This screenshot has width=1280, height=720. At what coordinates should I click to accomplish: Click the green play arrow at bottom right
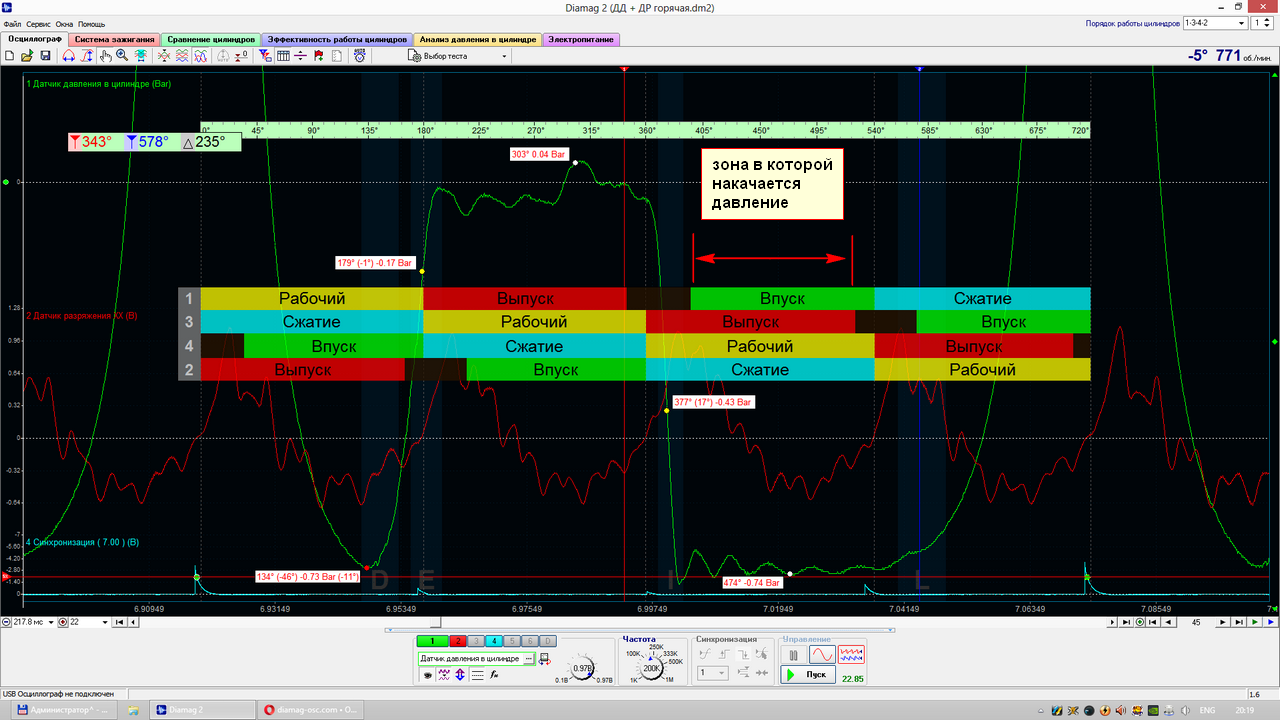(x=1255, y=622)
